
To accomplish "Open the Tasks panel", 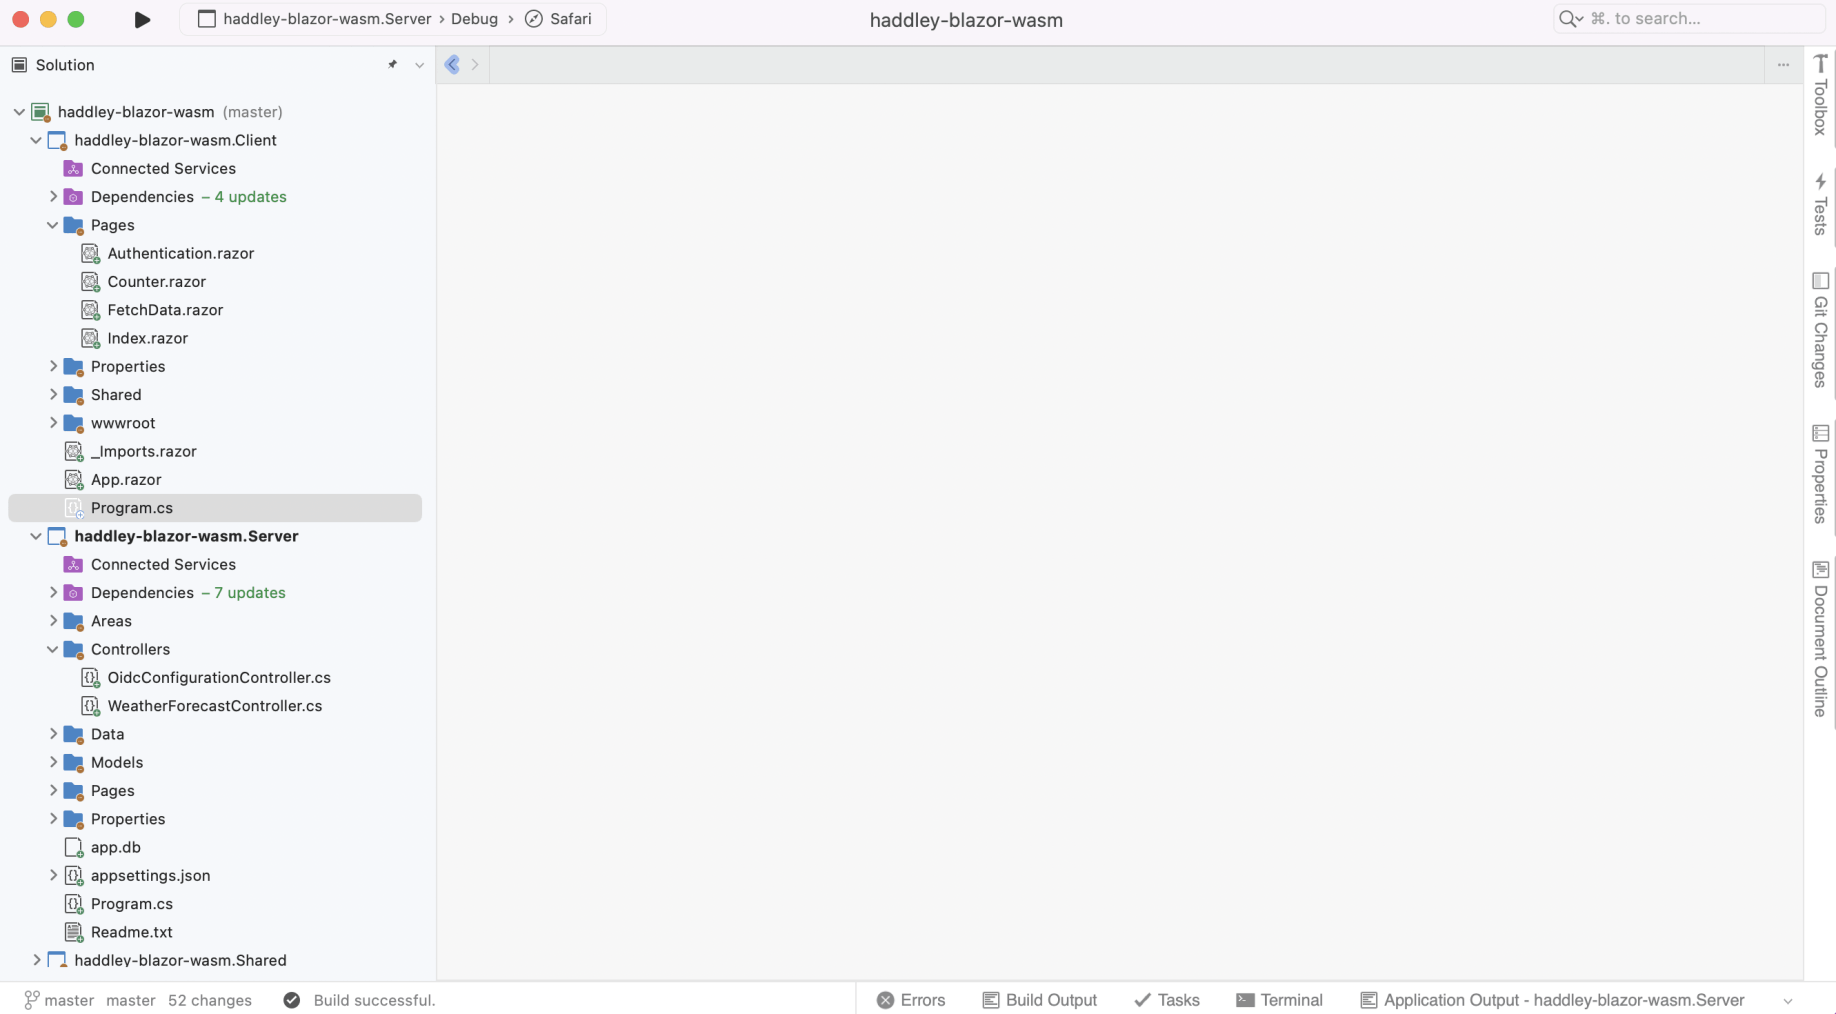I will point(1167,1000).
